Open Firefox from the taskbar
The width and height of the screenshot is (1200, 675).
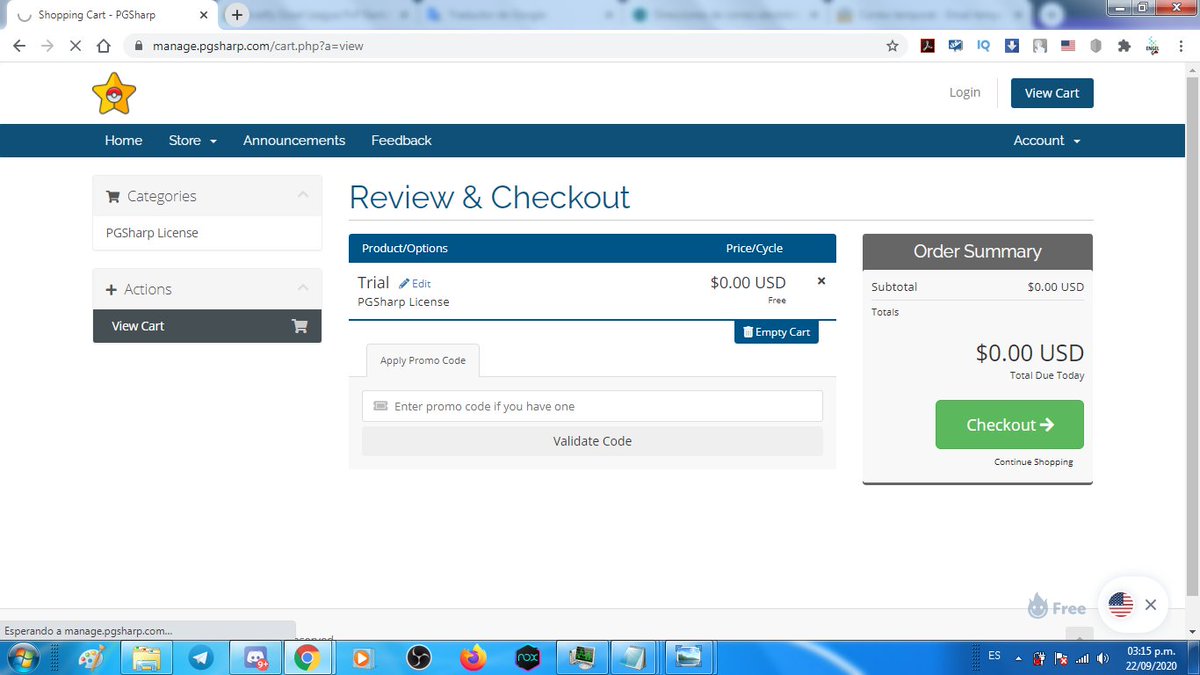(x=473, y=657)
